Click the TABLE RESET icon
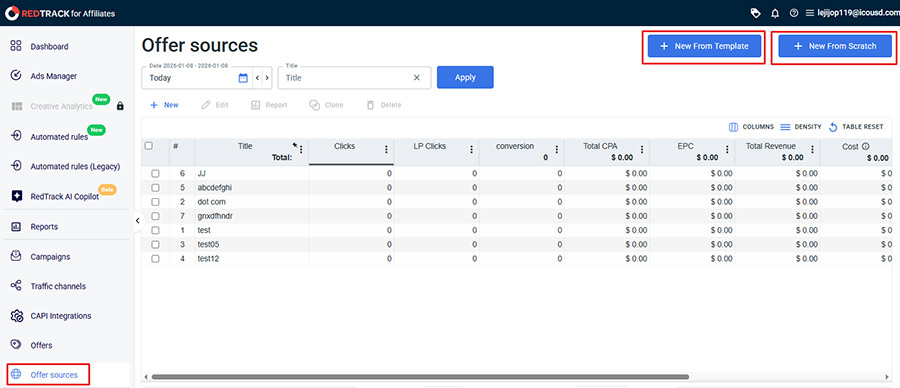Viewport: 900px width, 388px height. (833, 127)
